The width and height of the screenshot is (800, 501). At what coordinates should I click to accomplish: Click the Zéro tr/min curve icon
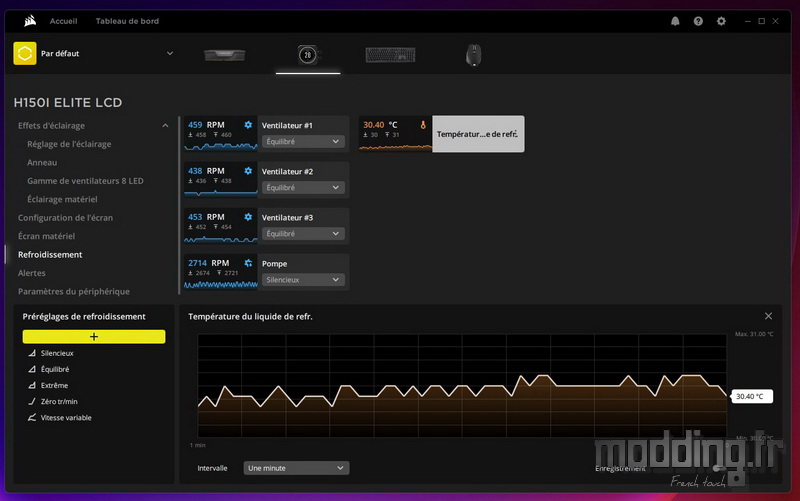tap(32, 402)
